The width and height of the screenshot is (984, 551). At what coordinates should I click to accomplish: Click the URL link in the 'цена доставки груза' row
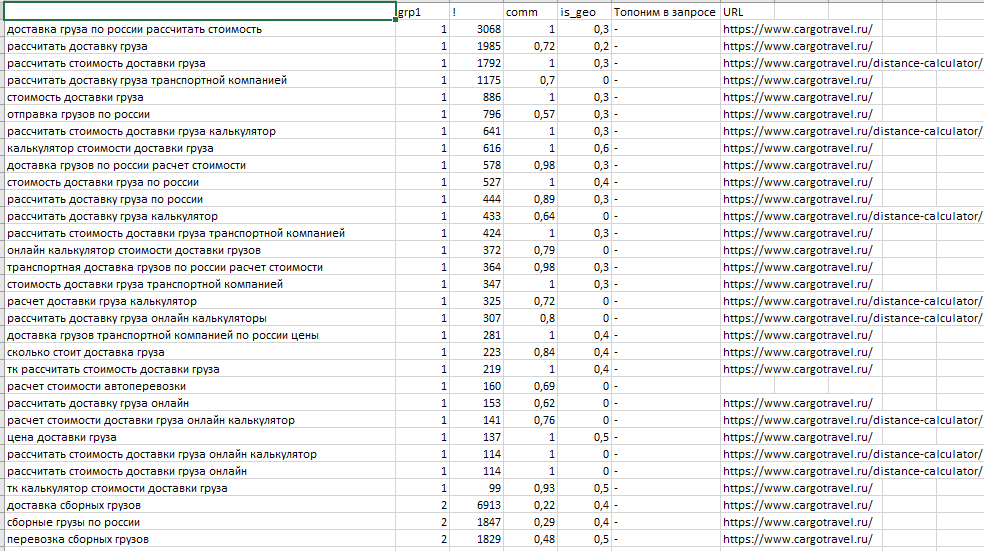(x=797, y=437)
